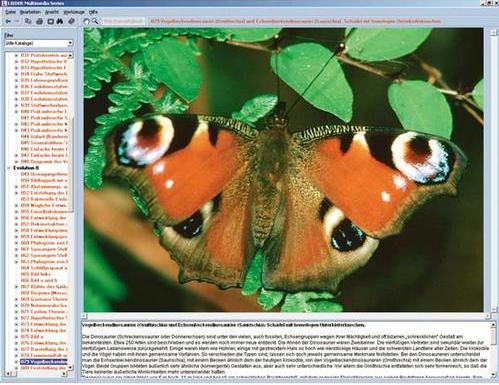Click the tree list scroll-right arrow
Screen dimensions: 499x385
(65, 374)
